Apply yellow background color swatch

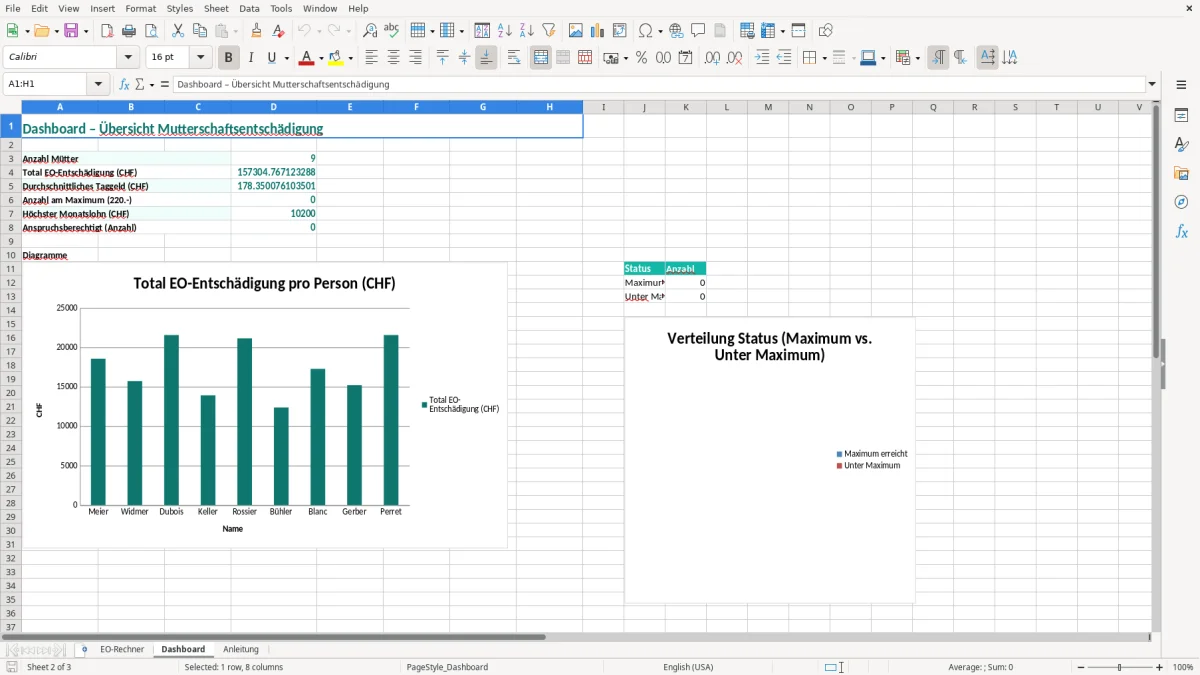[x=335, y=58]
